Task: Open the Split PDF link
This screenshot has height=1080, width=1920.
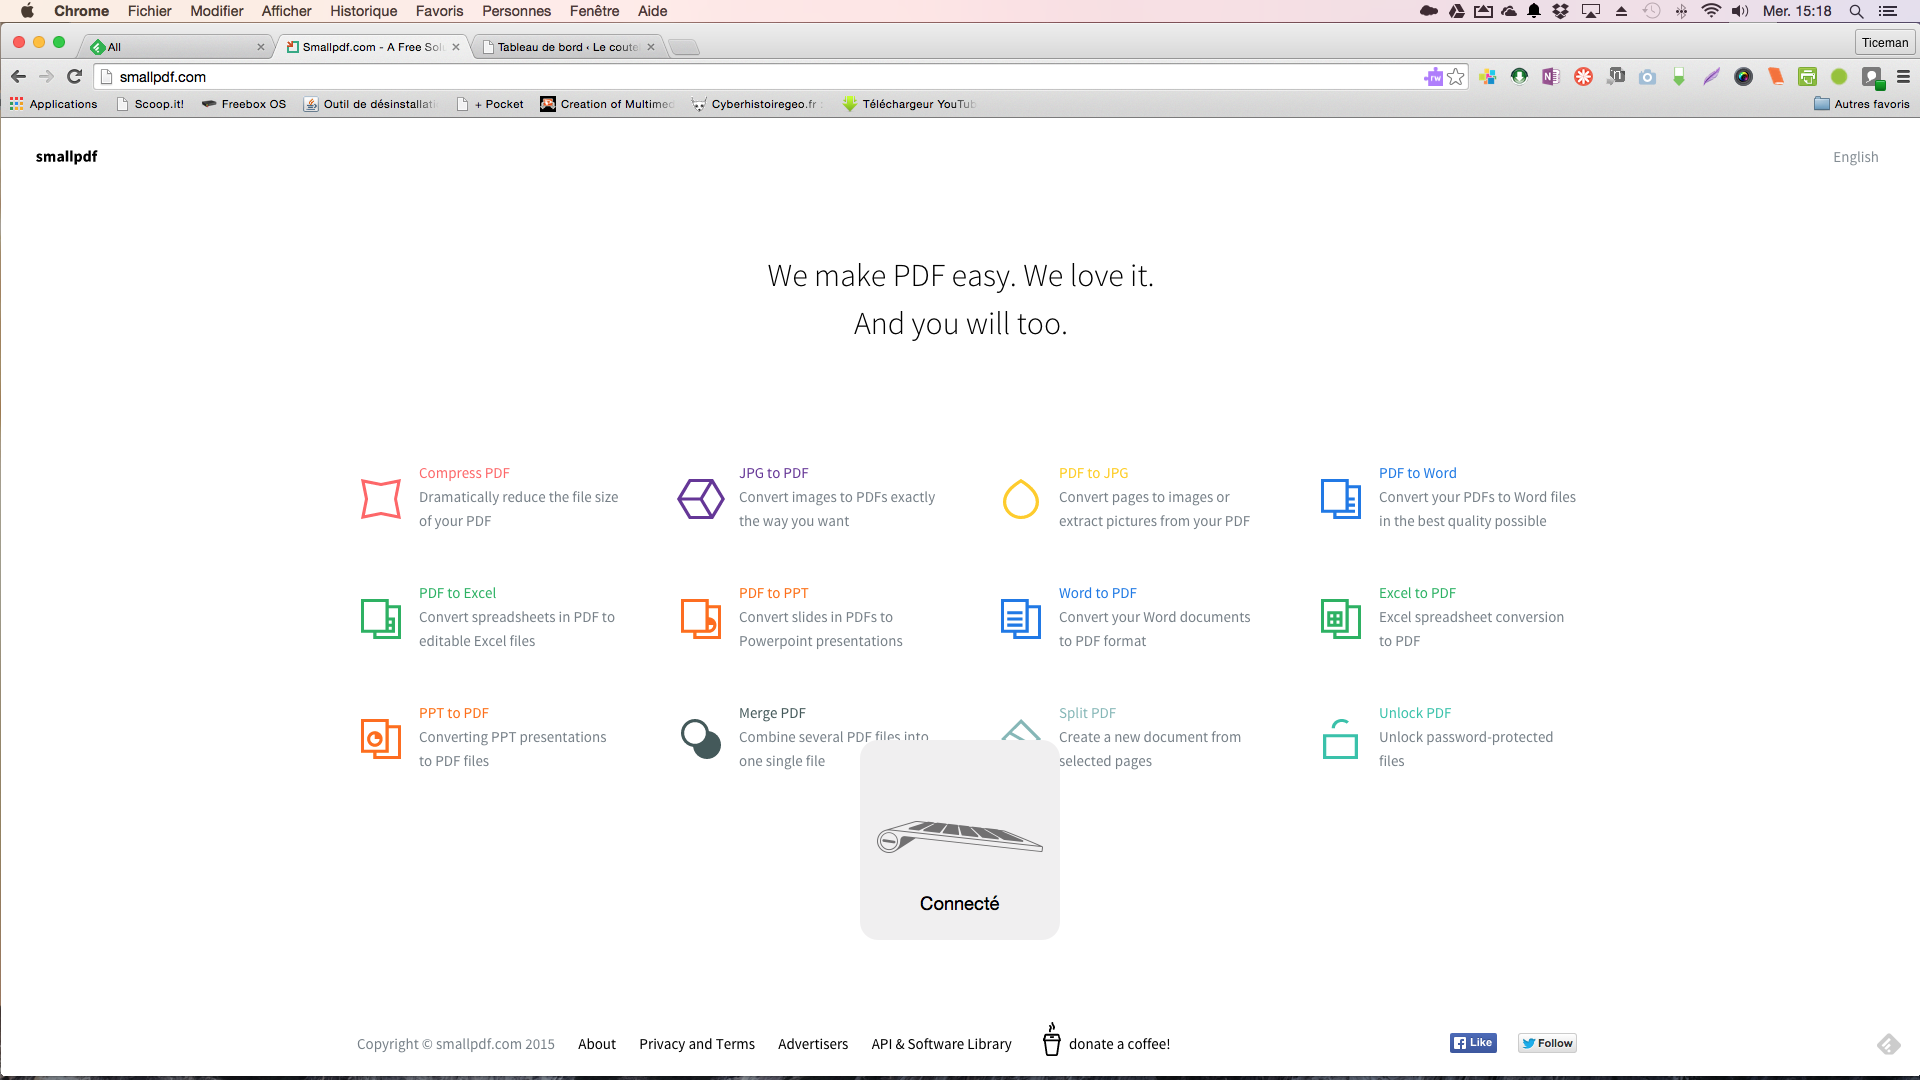Action: [x=1087, y=713]
